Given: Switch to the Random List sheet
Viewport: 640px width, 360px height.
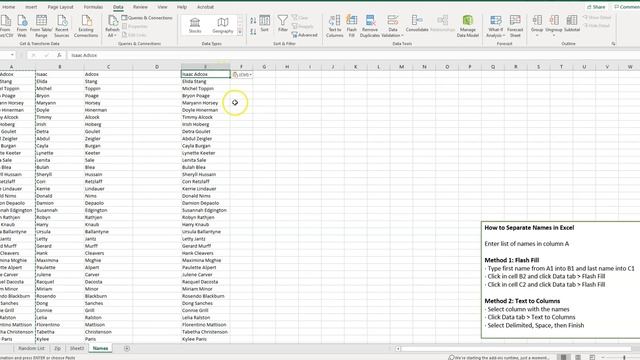Looking at the screenshot, I should pyautogui.click(x=31, y=349).
